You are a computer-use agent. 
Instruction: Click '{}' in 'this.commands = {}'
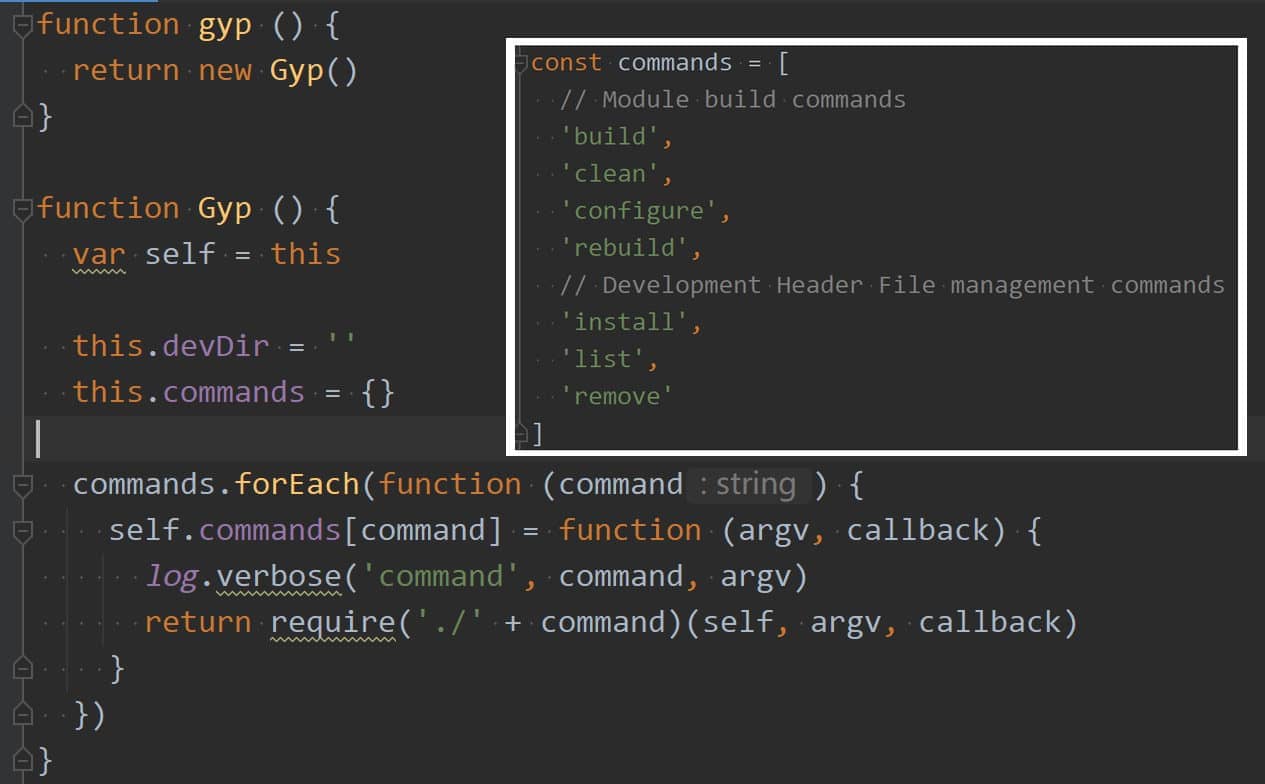(x=378, y=392)
